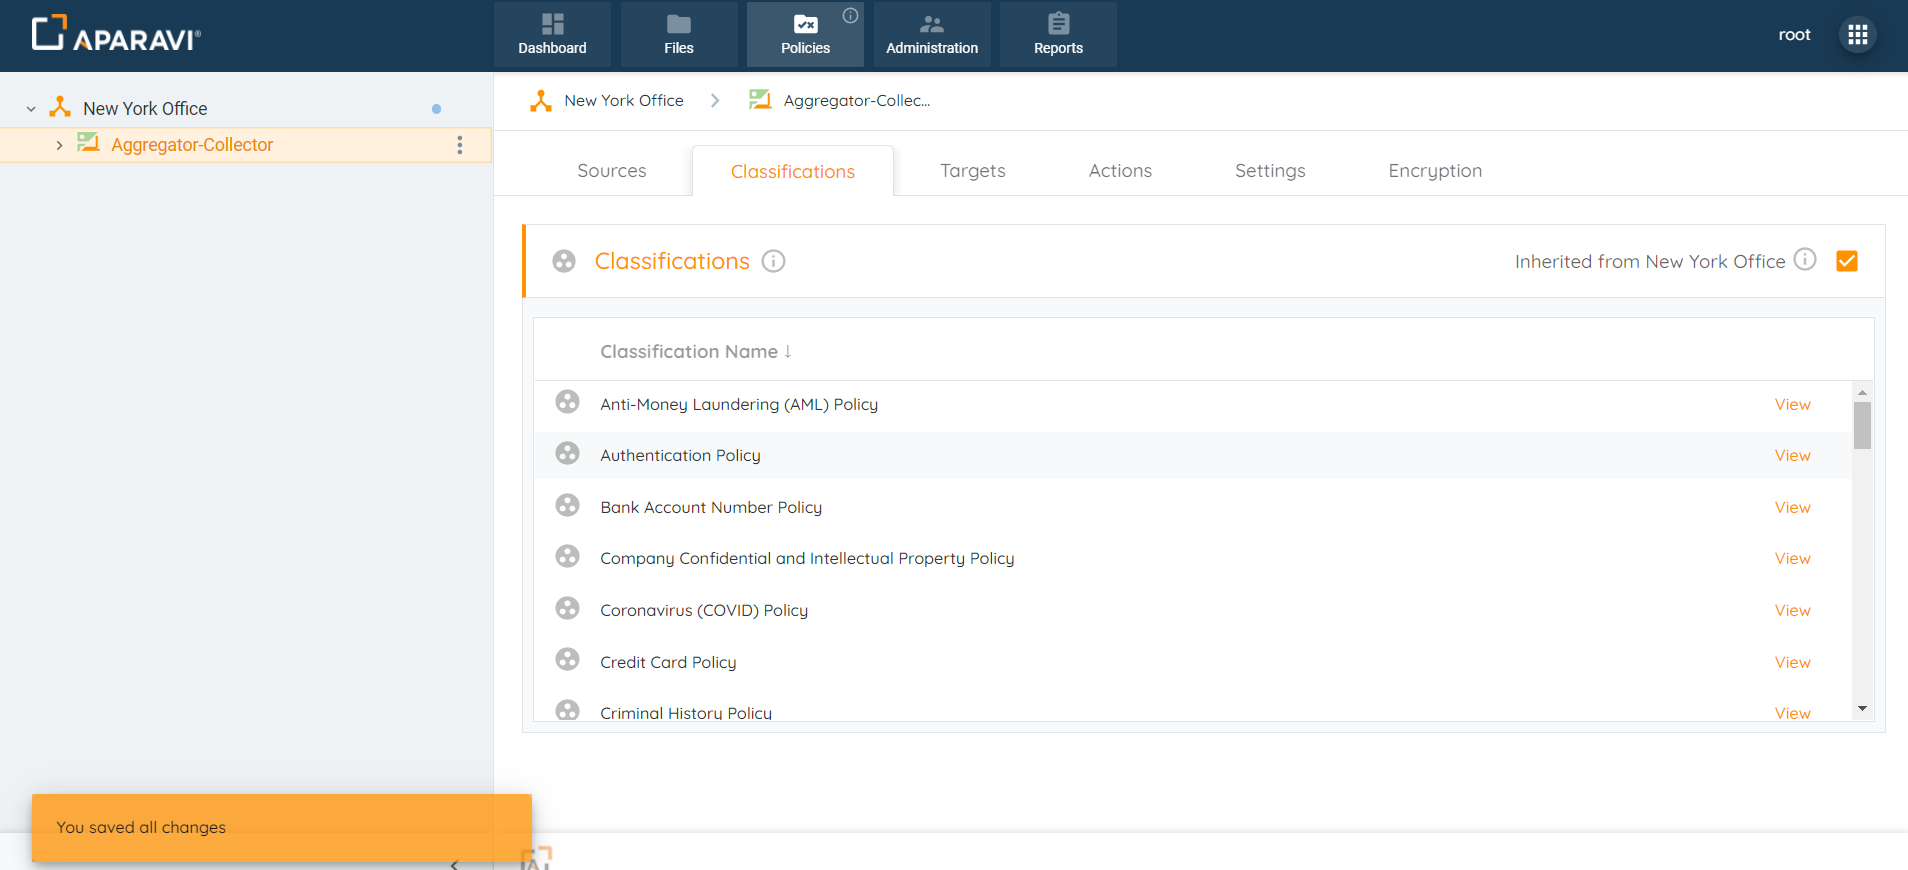View the Bank Account Number Policy
This screenshot has height=870, width=1908.
tap(1792, 508)
